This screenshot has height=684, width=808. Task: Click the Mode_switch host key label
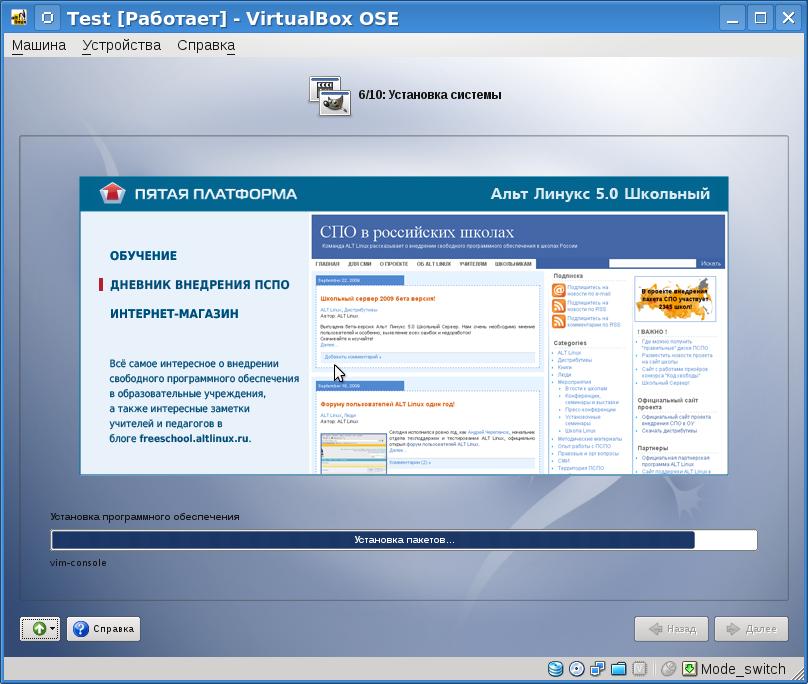(743, 669)
